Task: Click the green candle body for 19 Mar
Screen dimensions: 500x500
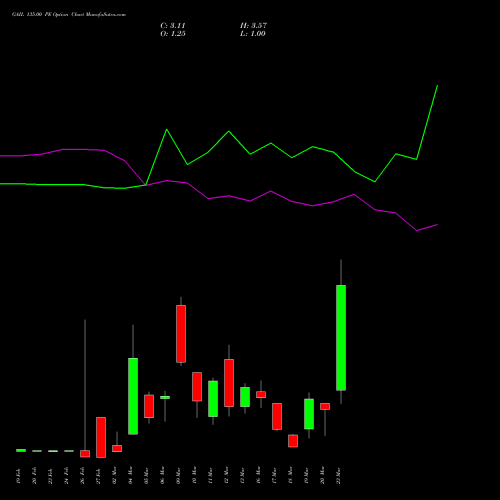Action: (x=309, y=414)
